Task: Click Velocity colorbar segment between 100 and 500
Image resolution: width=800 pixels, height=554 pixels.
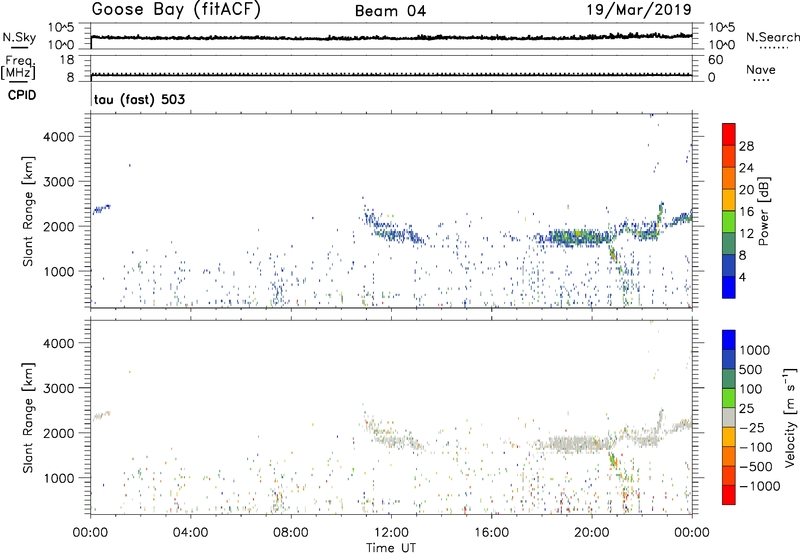Action: 729,379
